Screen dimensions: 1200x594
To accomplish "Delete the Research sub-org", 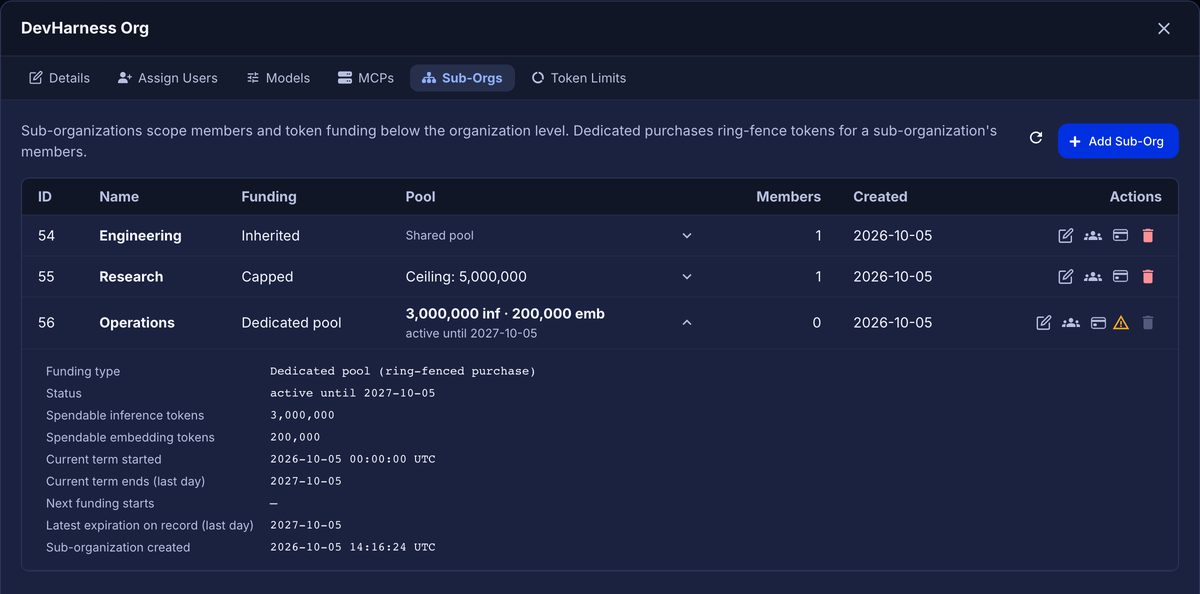I will click(1148, 277).
